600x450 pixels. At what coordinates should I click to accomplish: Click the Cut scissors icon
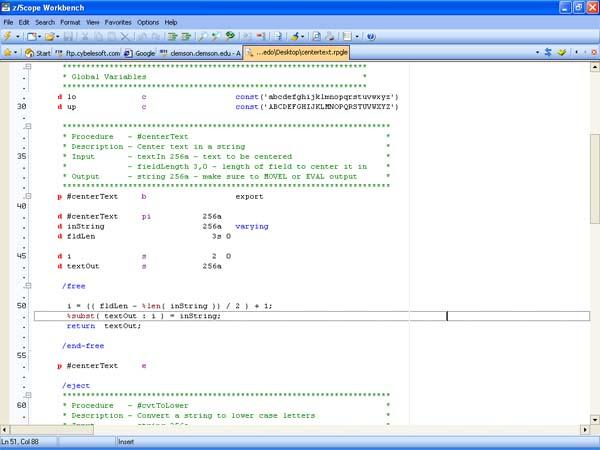[85, 36]
